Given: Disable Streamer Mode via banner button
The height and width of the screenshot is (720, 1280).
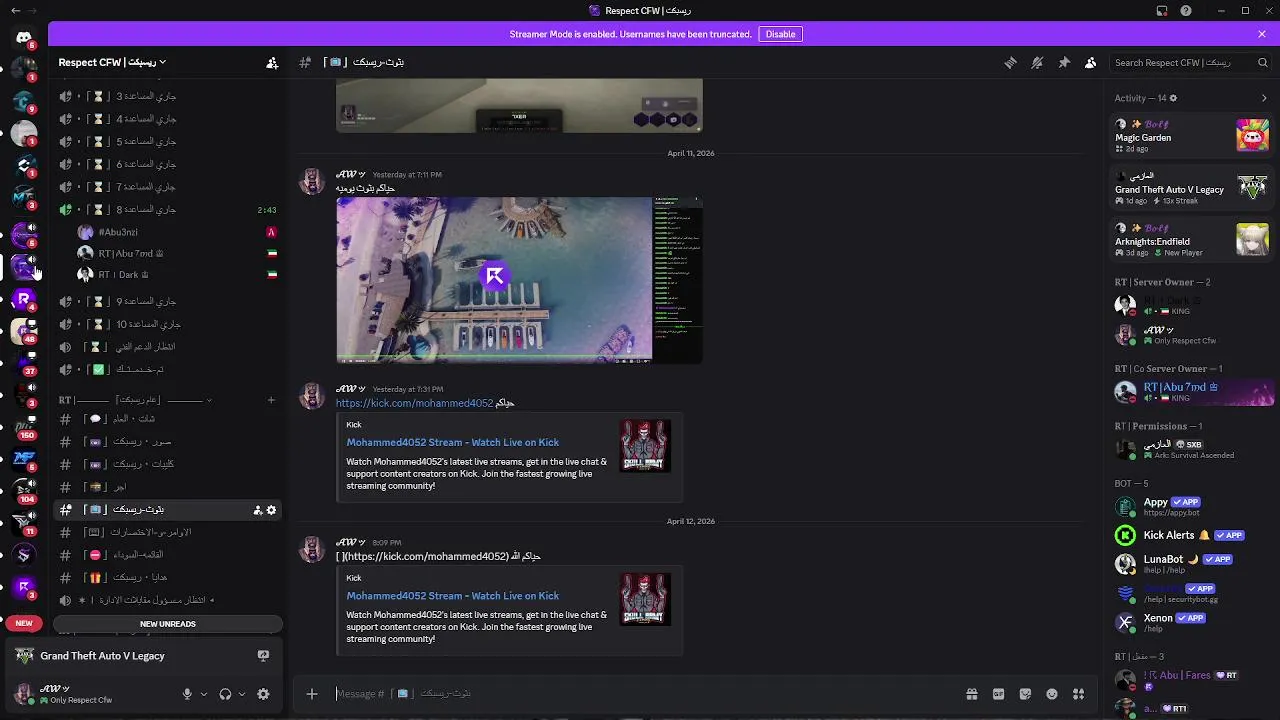Looking at the screenshot, I should (780, 34).
